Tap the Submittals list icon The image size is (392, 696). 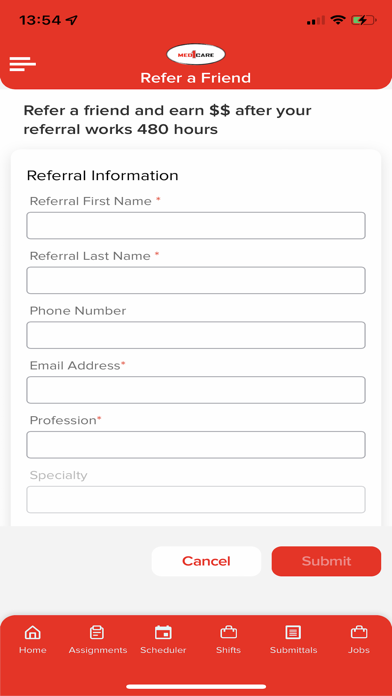coord(293,632)
